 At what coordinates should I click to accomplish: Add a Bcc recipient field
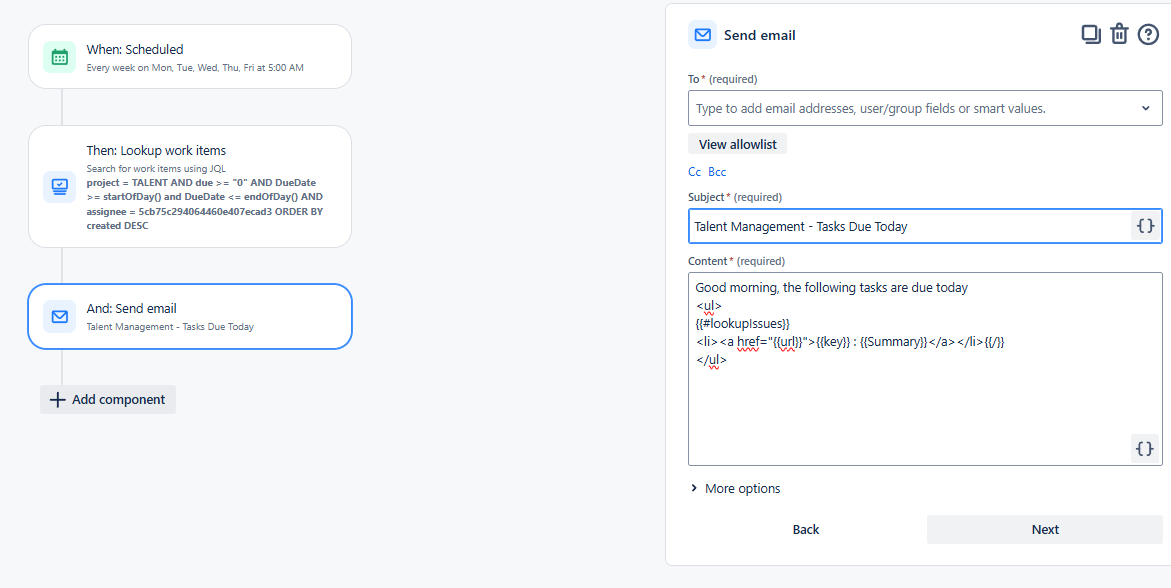point(716,171)
